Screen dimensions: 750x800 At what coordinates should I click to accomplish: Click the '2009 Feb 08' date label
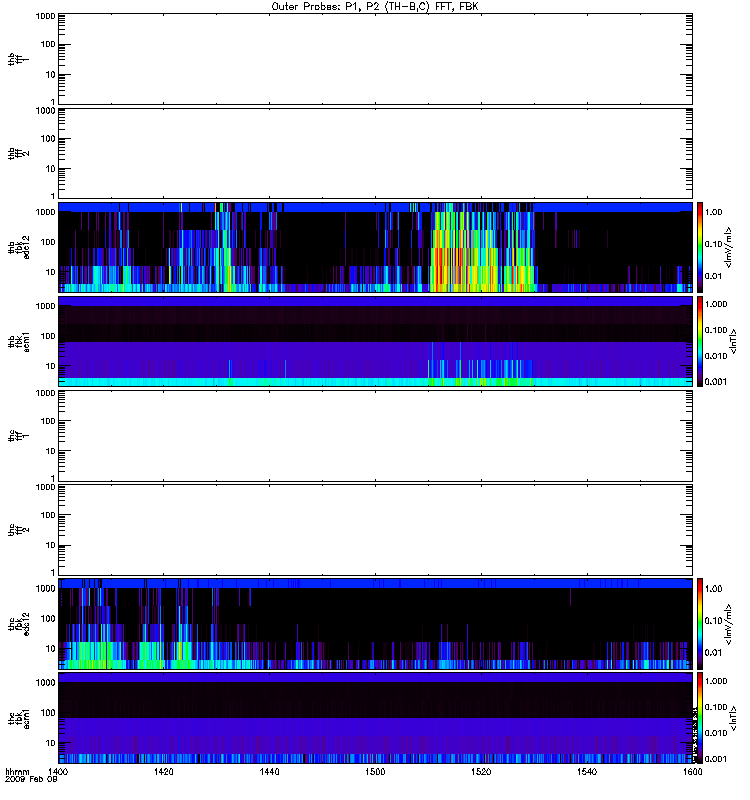pyautogui.click(x=31, y=780)
